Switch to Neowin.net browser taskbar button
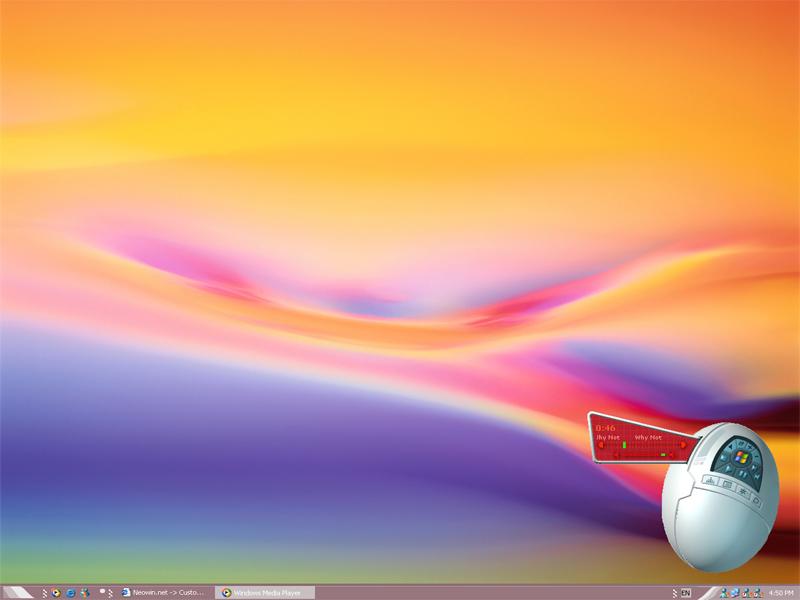Screen dimensions: 800x600 point(164,592)
